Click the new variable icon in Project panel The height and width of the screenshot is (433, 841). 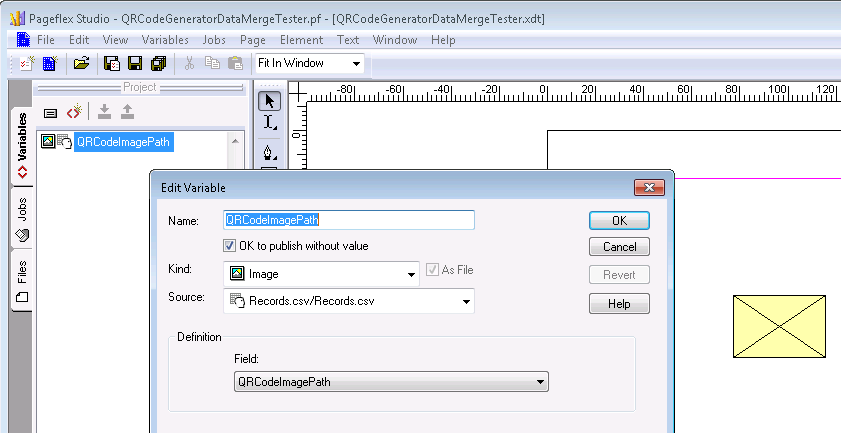(x=74, y=112)
